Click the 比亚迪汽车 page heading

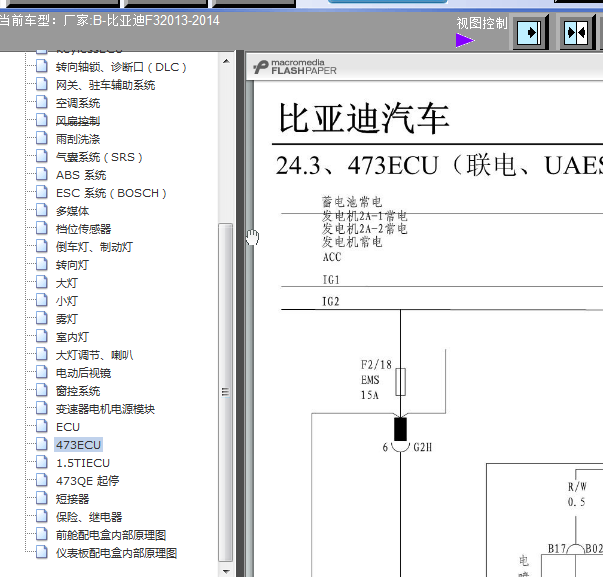364,119
